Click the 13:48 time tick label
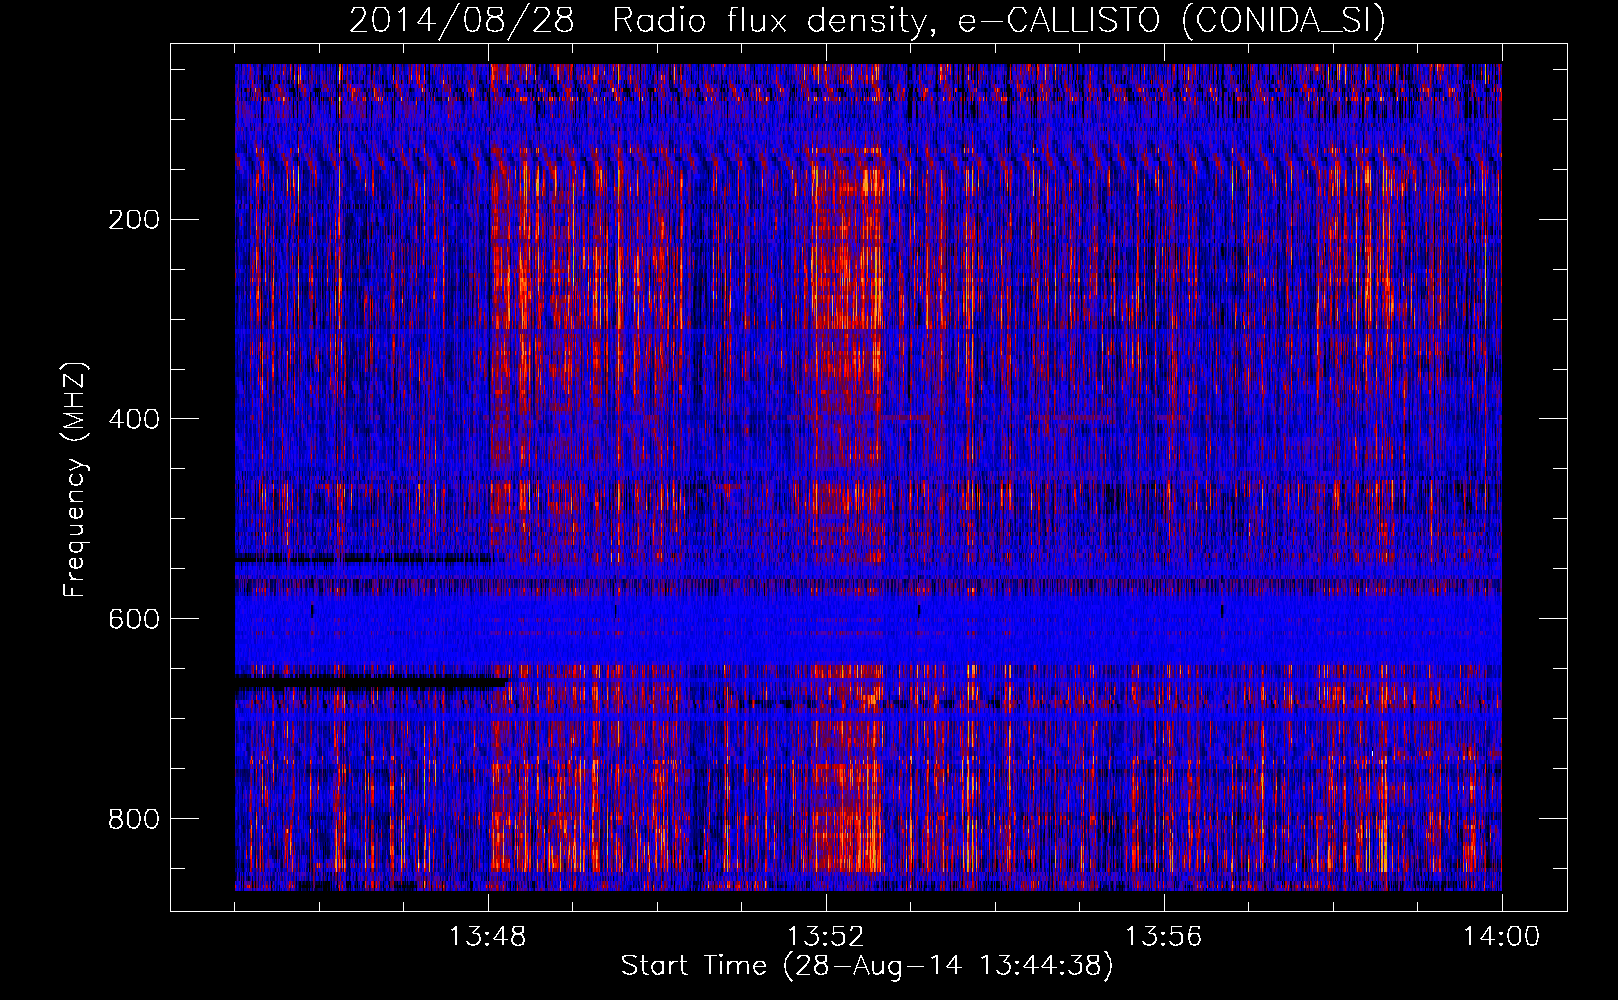Image resolution: width=1618 pixels, height=1000 pixels. [x=488, y=937]
